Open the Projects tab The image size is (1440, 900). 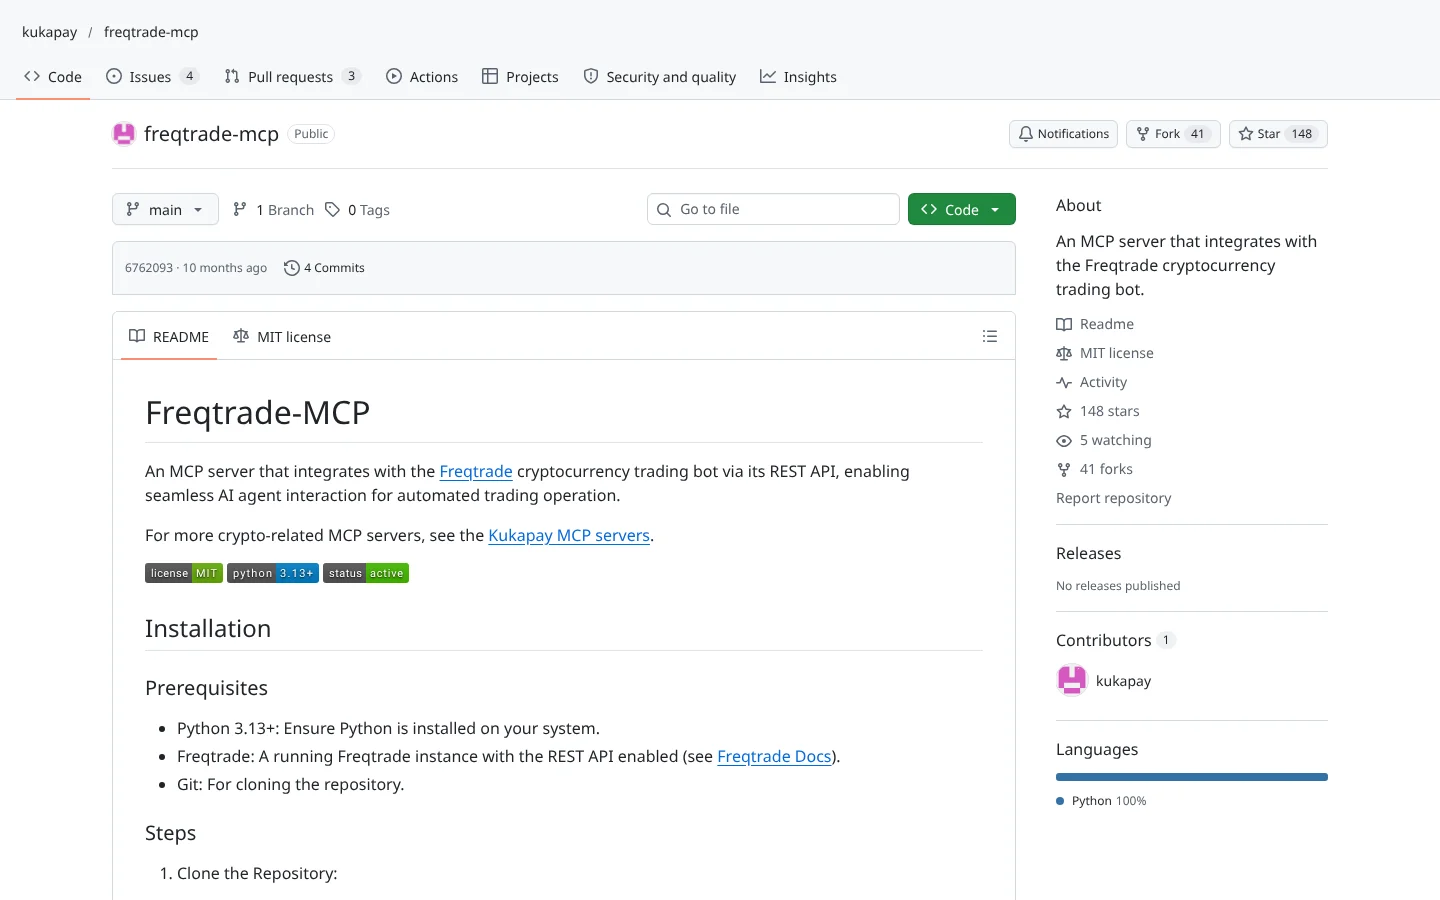coord(520,77)
